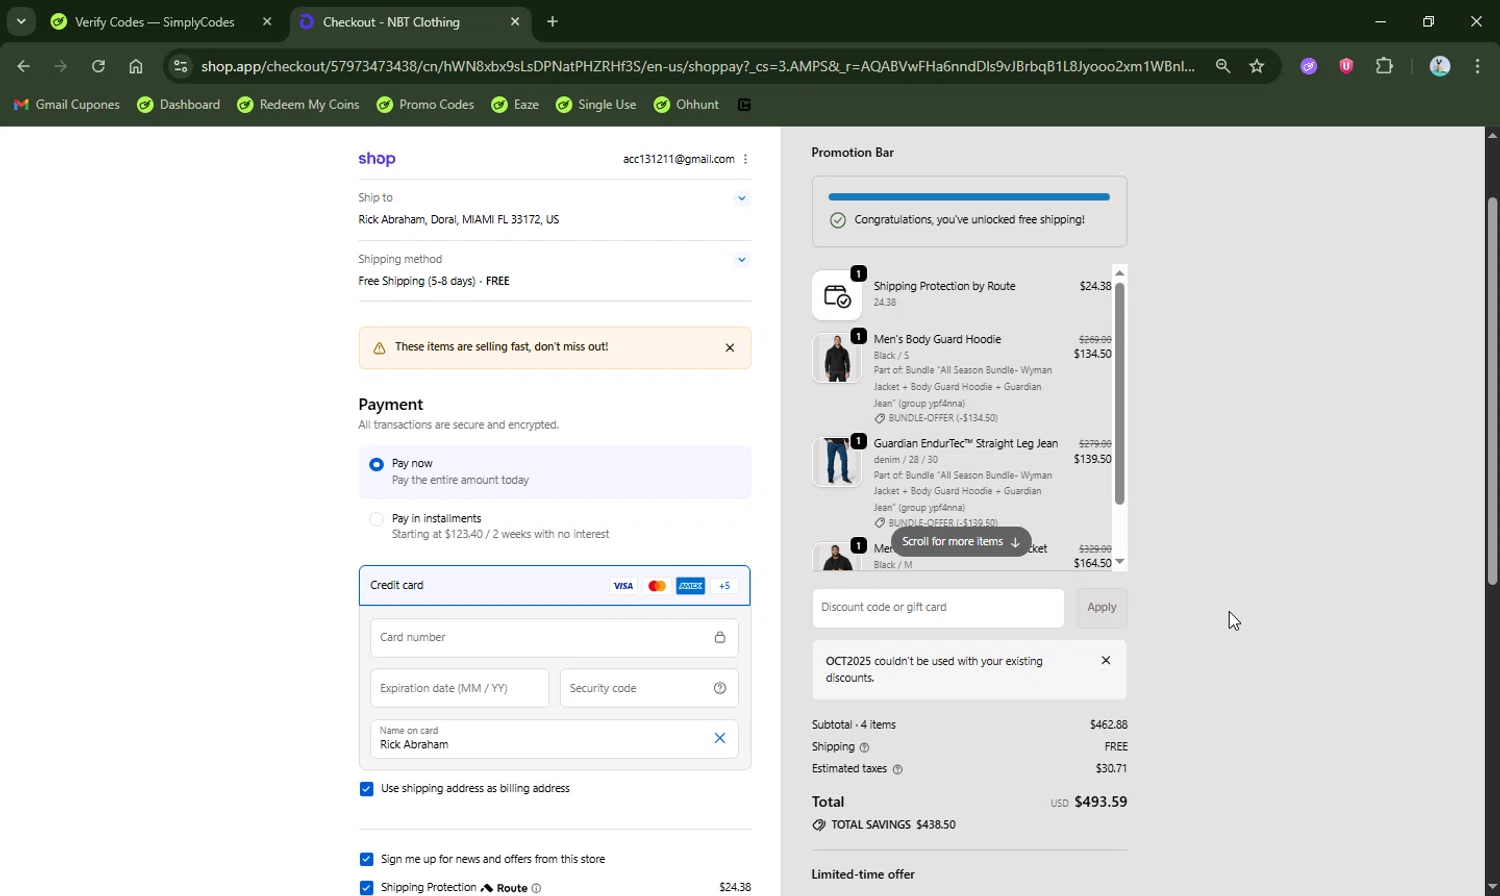
Task: Clear the Name on card field with the X
Action: (x=720, y=738)
